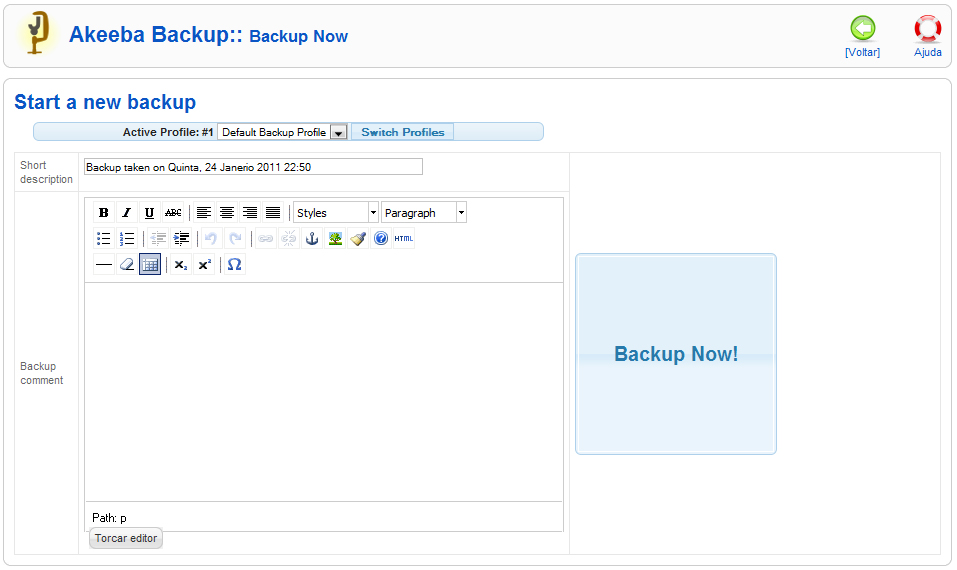This screenshot has width=957, height=570.
Task: Apply strikethrough formatting
Action: coord(173,212)
